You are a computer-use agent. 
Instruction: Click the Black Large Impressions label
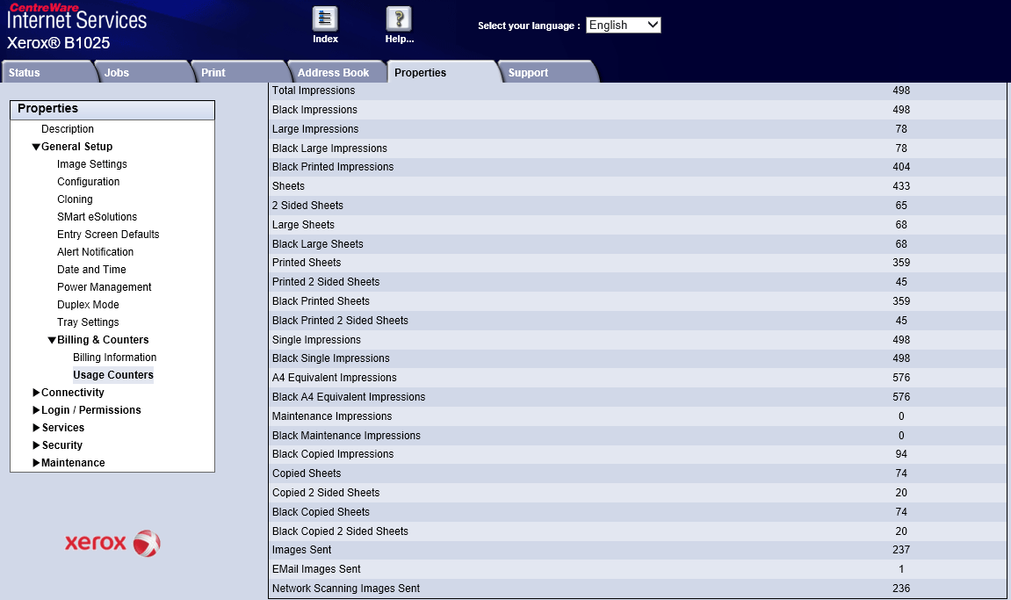tap(329, 148)
